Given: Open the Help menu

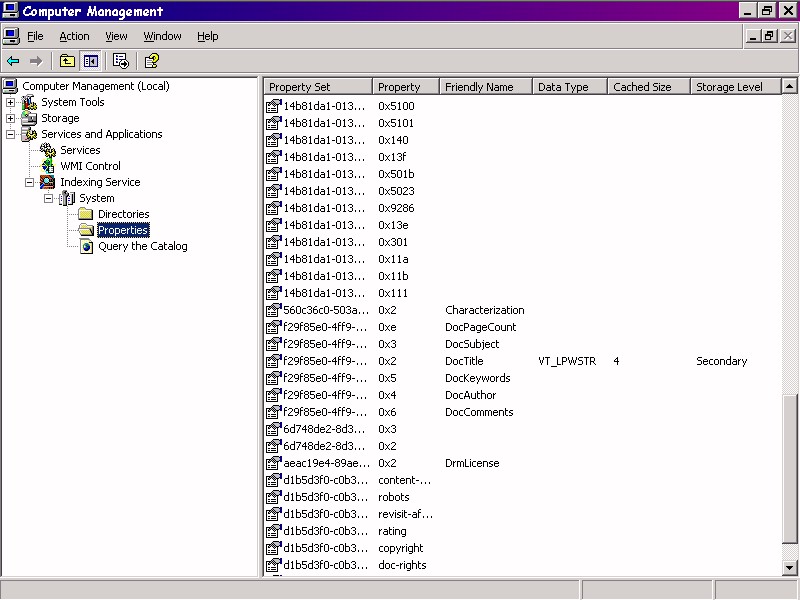Looking at the screenshot, I should pos(208,36).
